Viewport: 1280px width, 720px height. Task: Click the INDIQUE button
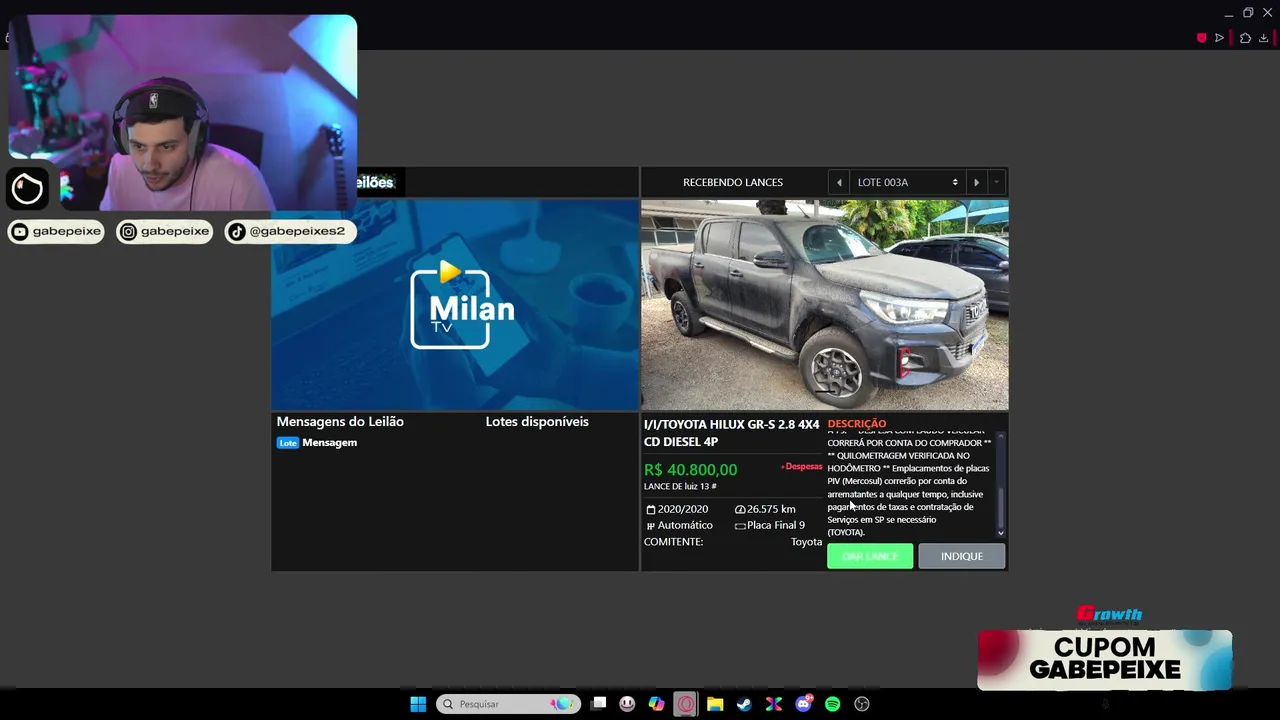click(961, 556)
